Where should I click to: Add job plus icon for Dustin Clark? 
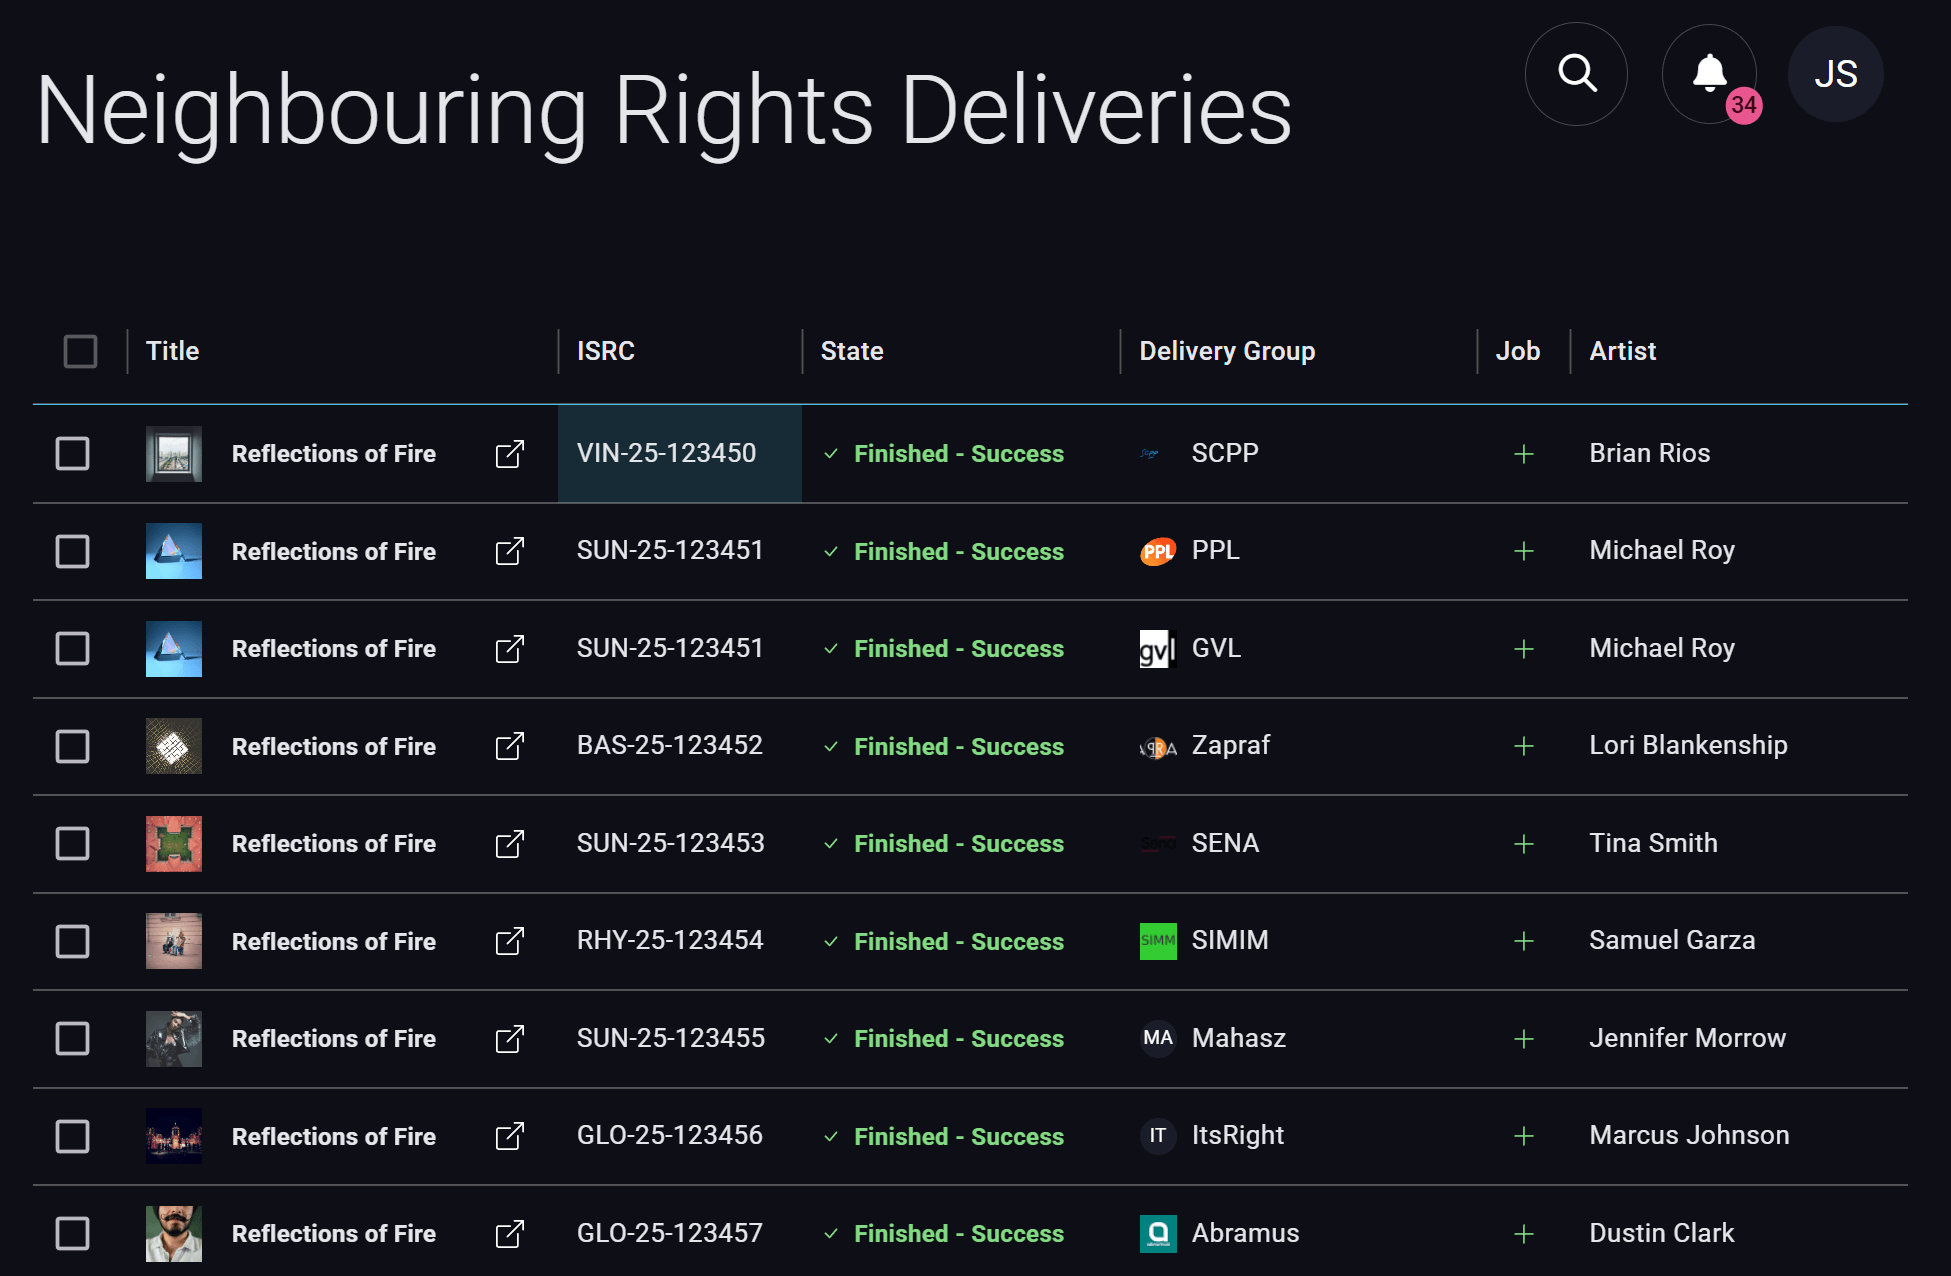1524,1234
